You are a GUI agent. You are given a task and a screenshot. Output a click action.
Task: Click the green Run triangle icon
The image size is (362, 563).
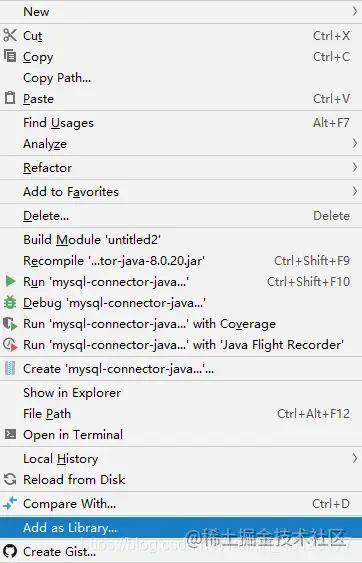(x=10, y=281)
